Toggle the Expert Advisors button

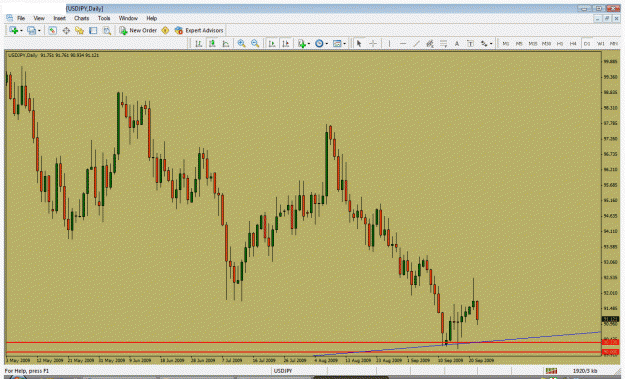[199, 30]
